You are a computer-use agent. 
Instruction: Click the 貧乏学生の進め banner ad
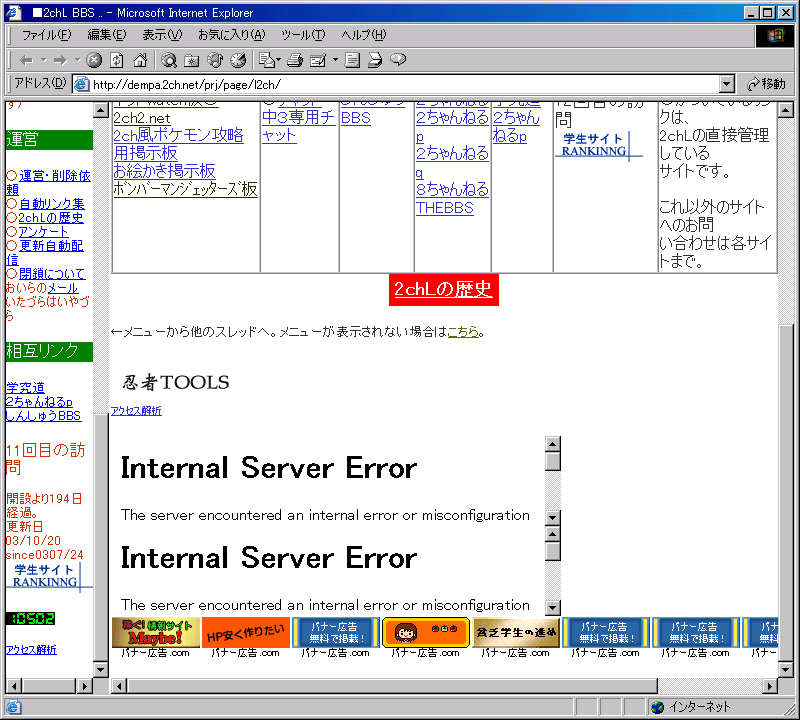(516, 632)
